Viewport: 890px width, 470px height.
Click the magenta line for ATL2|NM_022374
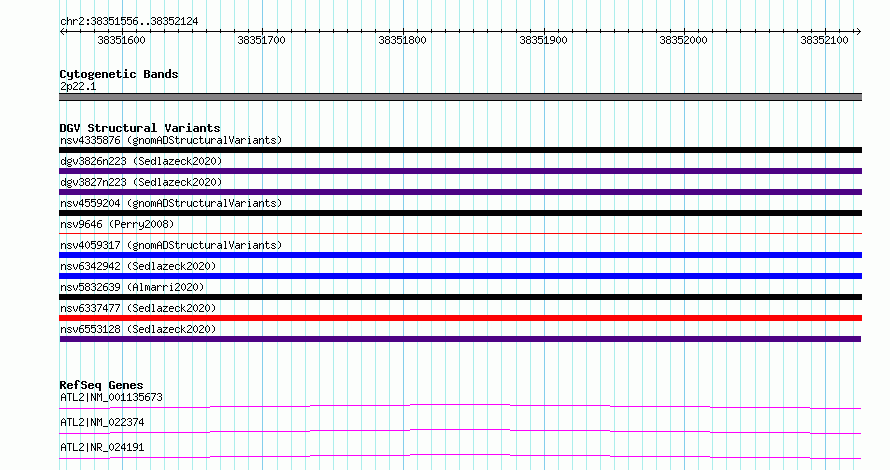pos(460,431)
